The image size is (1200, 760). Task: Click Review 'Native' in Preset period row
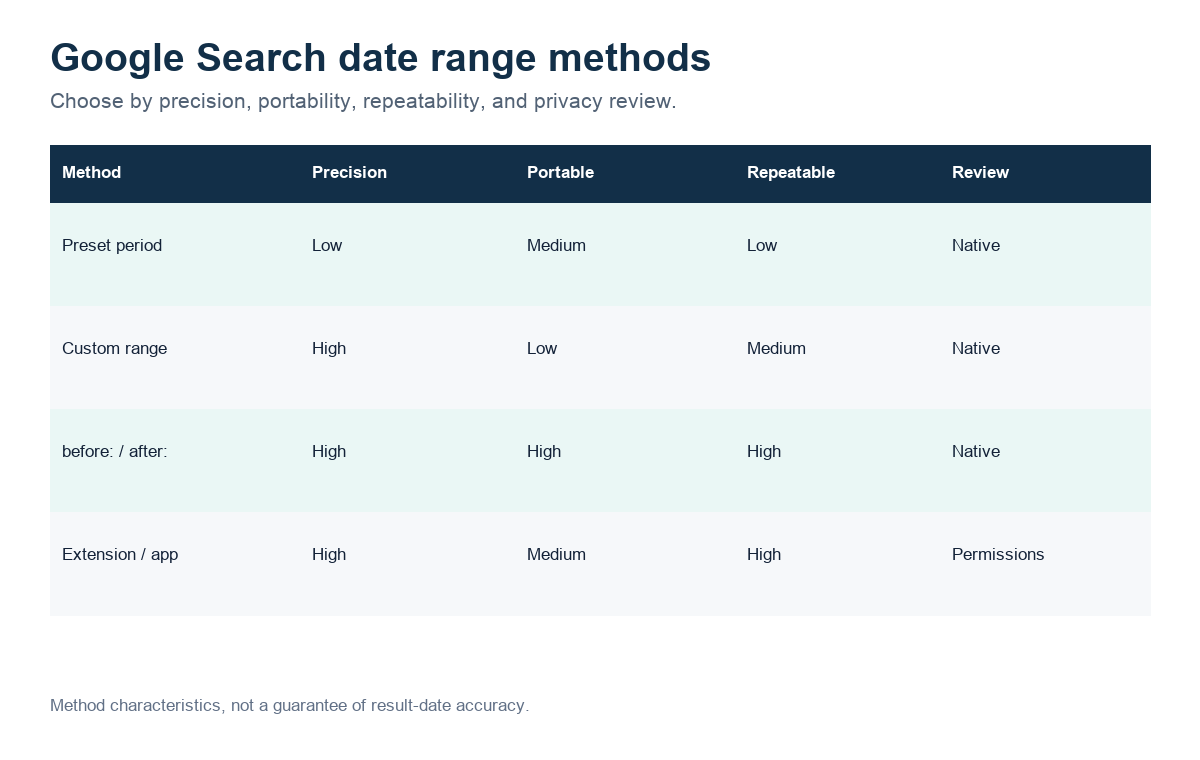pyautogui.click(x=976, y=245)
